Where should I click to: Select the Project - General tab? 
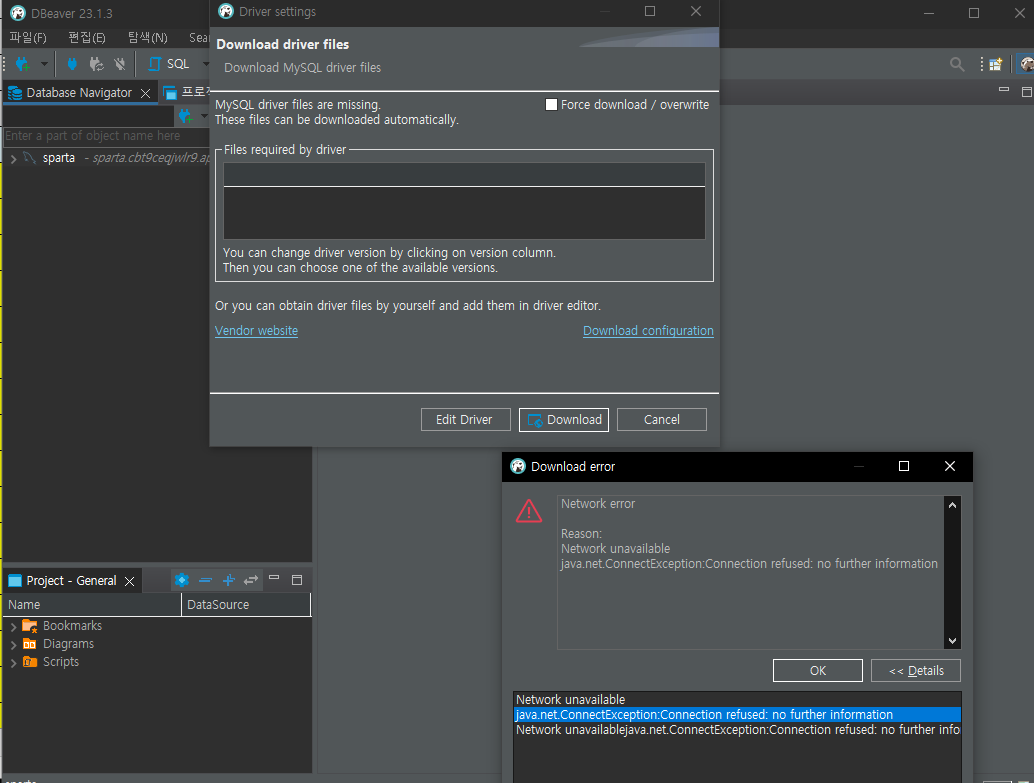pyautogui.click(x=71, y=580)
